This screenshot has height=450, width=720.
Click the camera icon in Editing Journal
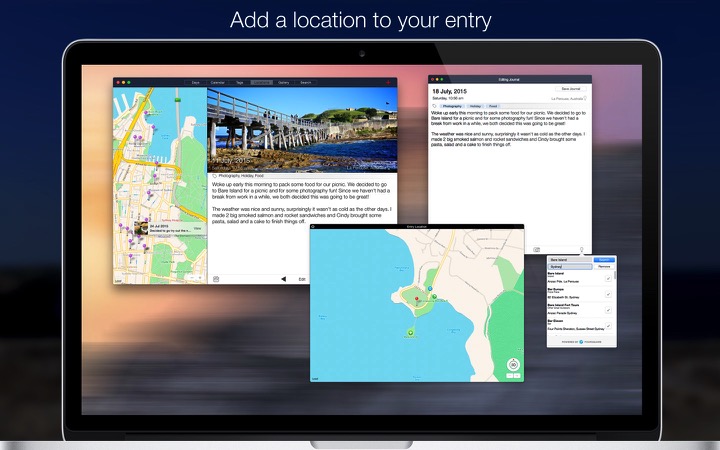tap(536, 250)
